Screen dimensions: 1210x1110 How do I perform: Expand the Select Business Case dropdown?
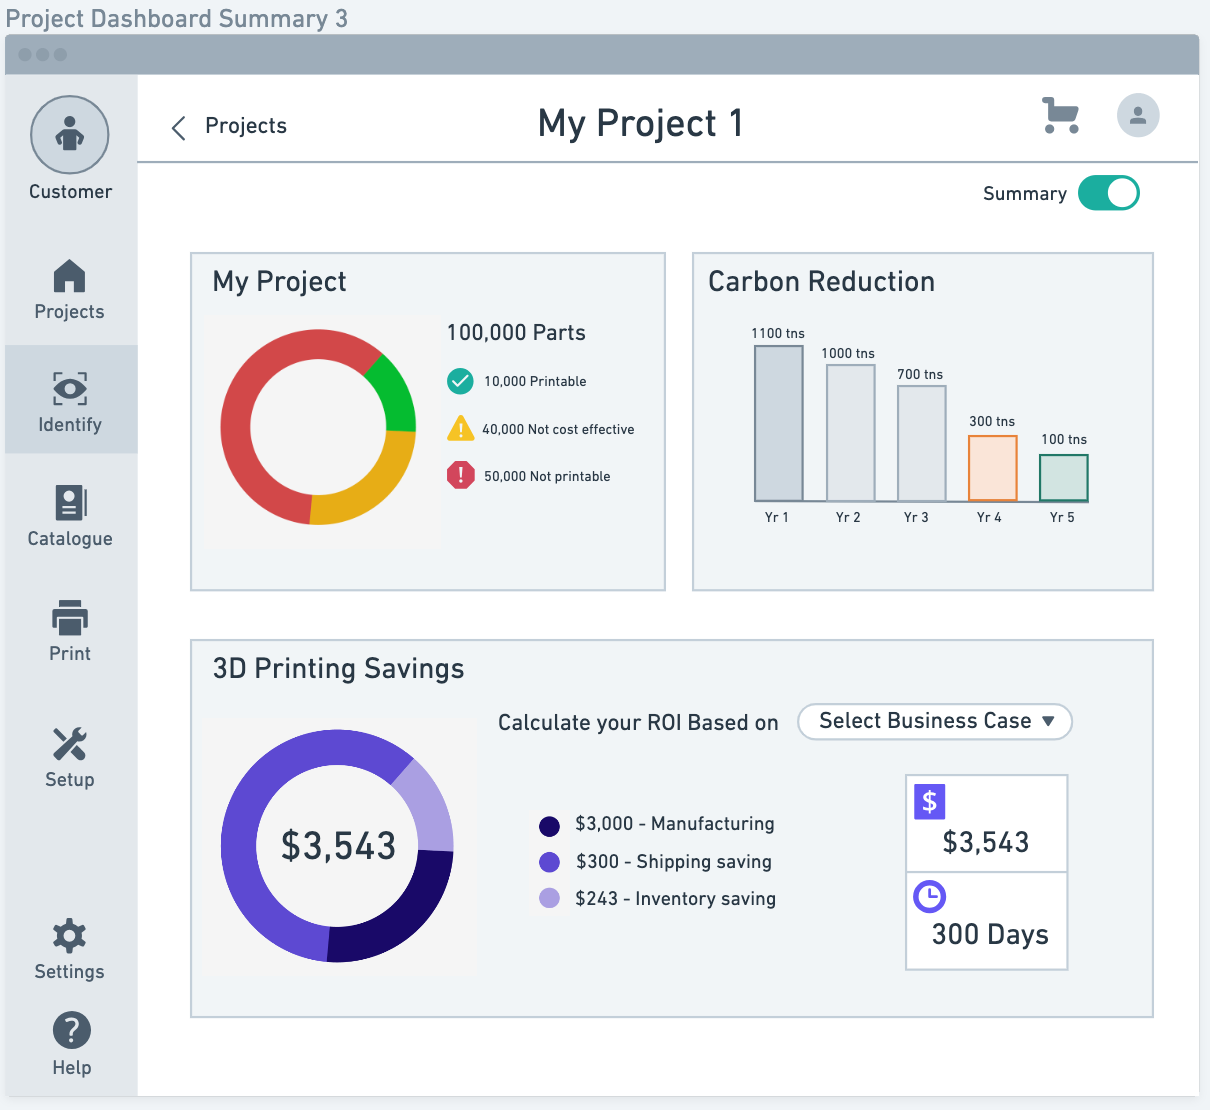(x=934, y=722)
